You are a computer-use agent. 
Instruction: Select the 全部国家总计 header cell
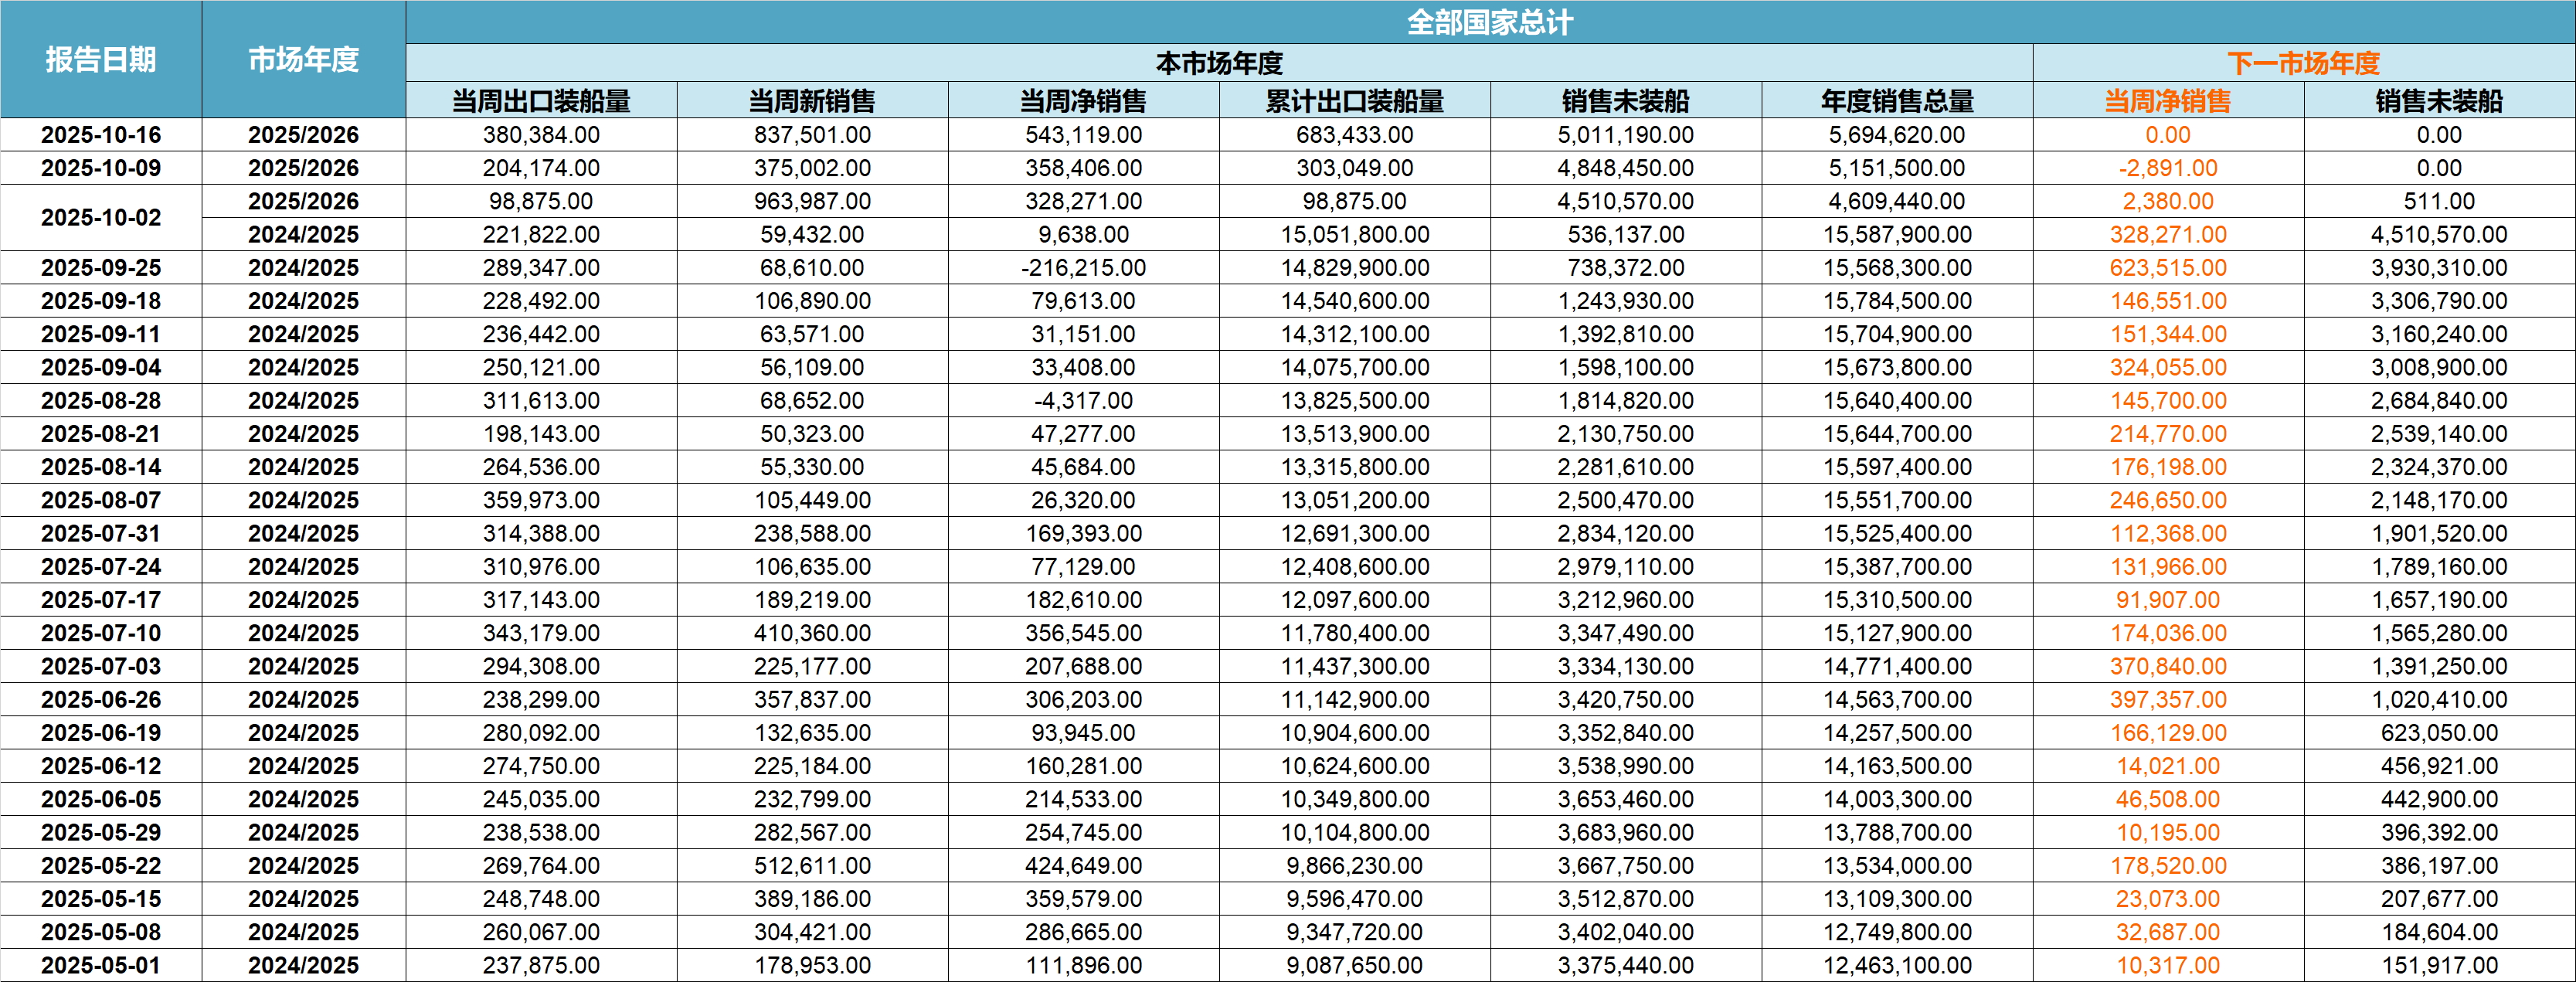1489,22
